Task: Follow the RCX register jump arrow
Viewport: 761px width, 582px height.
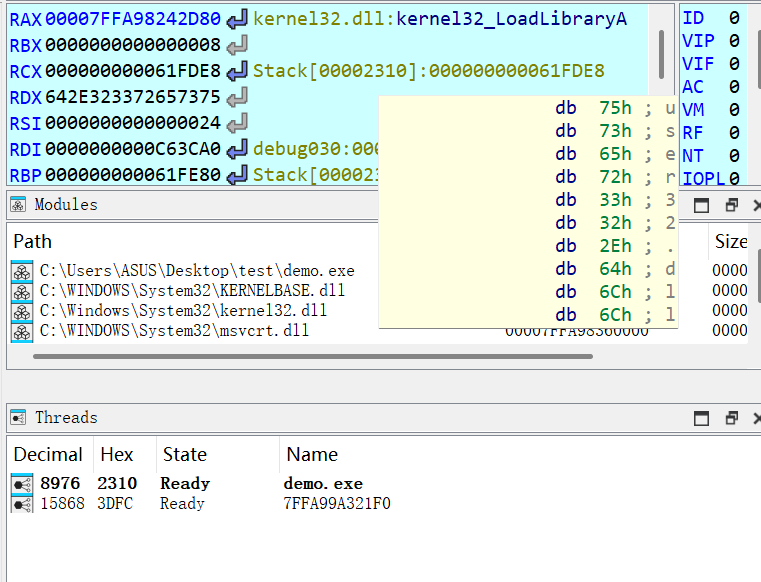Action: (x=236, y=71)
